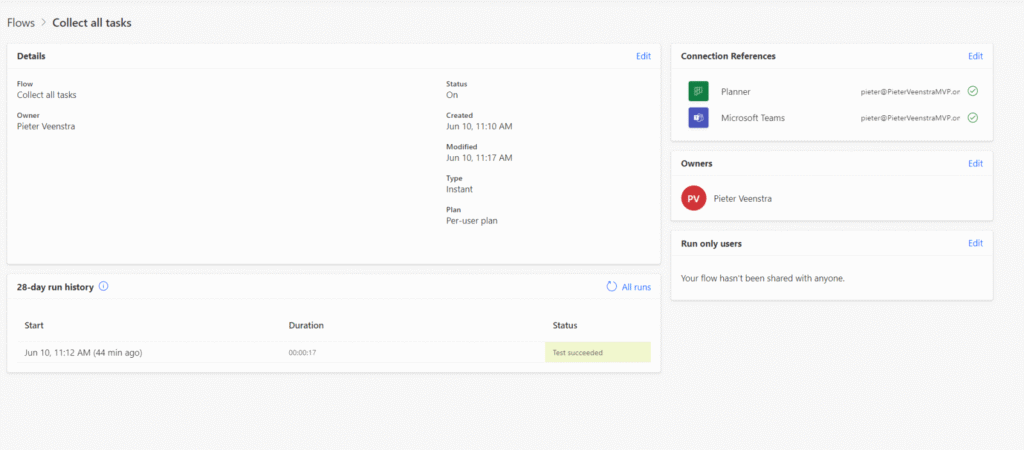Screen dimensions: 1024x450
Task: Click the Microsoft Teams connection icon
Action: pos(698,118)
